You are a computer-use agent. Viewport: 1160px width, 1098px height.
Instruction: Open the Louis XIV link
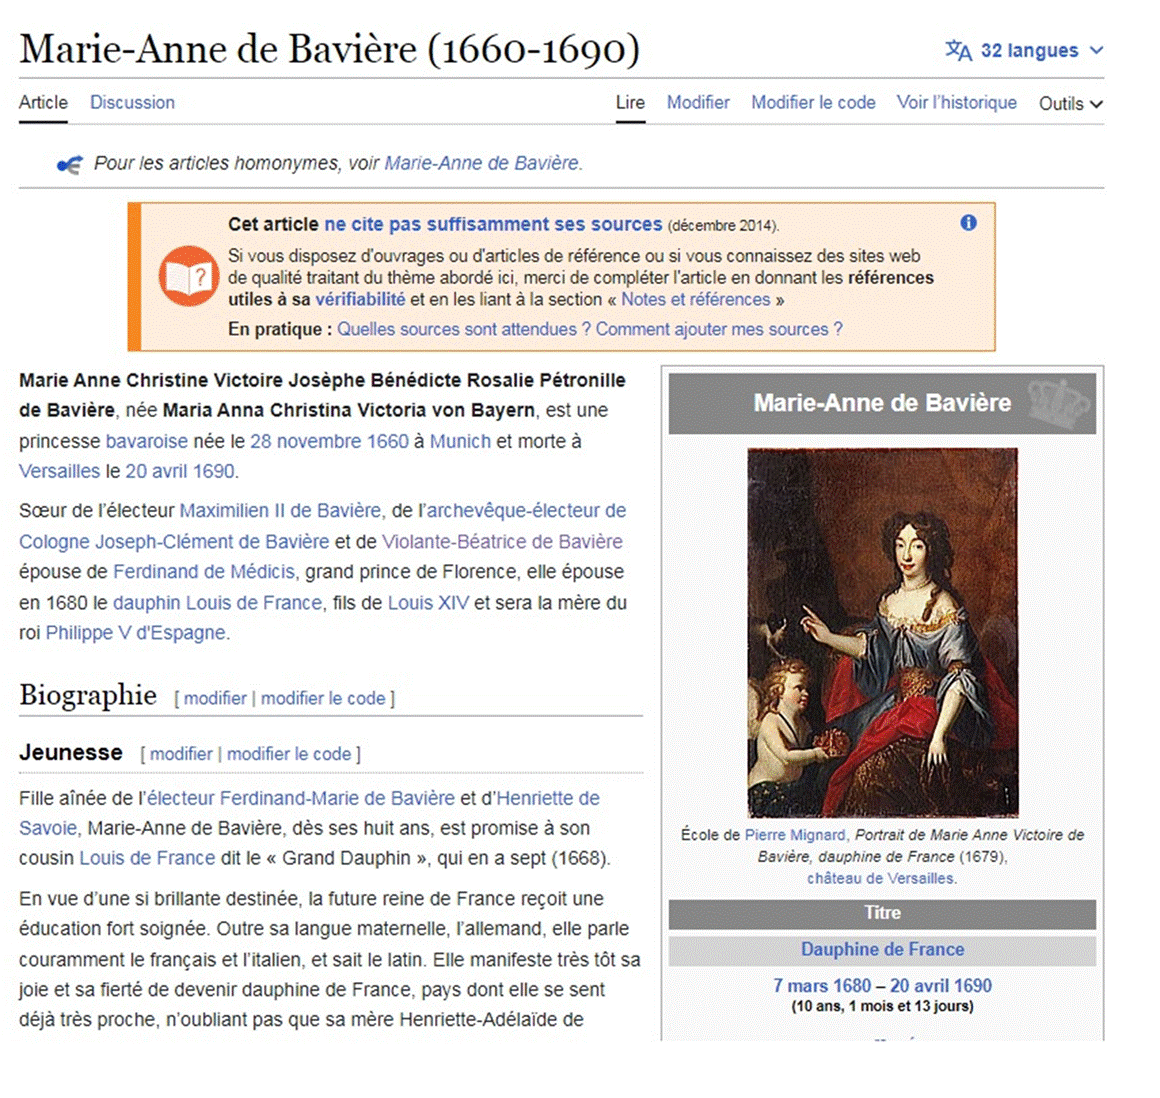[x=428, y=603]
